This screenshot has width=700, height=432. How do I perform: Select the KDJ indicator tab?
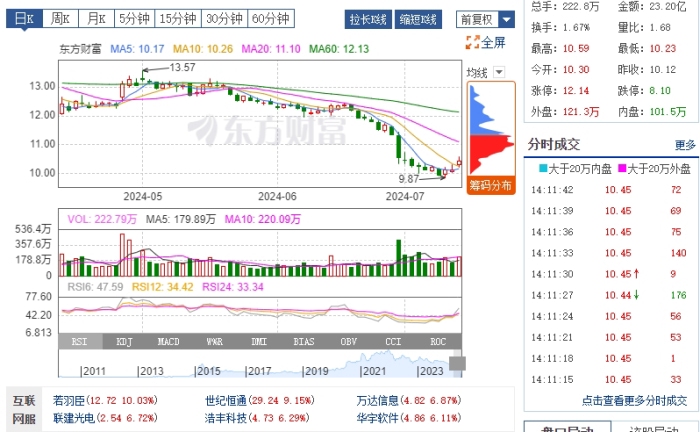(125, 342)
